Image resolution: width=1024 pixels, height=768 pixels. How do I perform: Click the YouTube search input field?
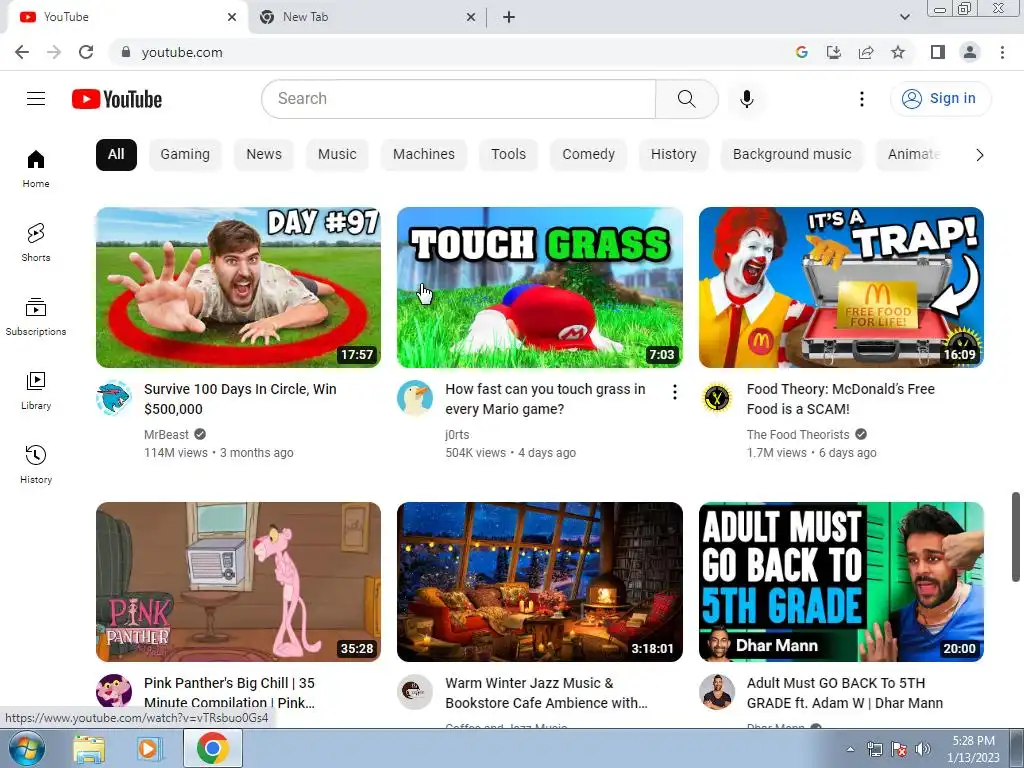point(458,99)
